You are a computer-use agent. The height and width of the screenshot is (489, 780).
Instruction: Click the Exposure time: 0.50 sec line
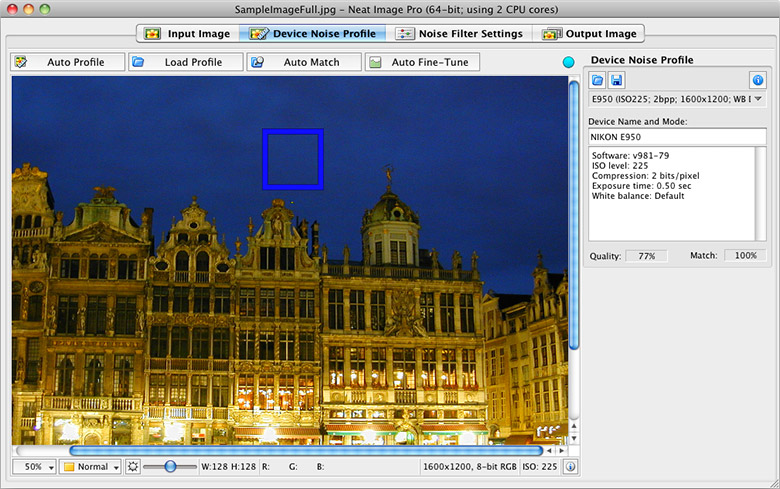coord(642,186)
